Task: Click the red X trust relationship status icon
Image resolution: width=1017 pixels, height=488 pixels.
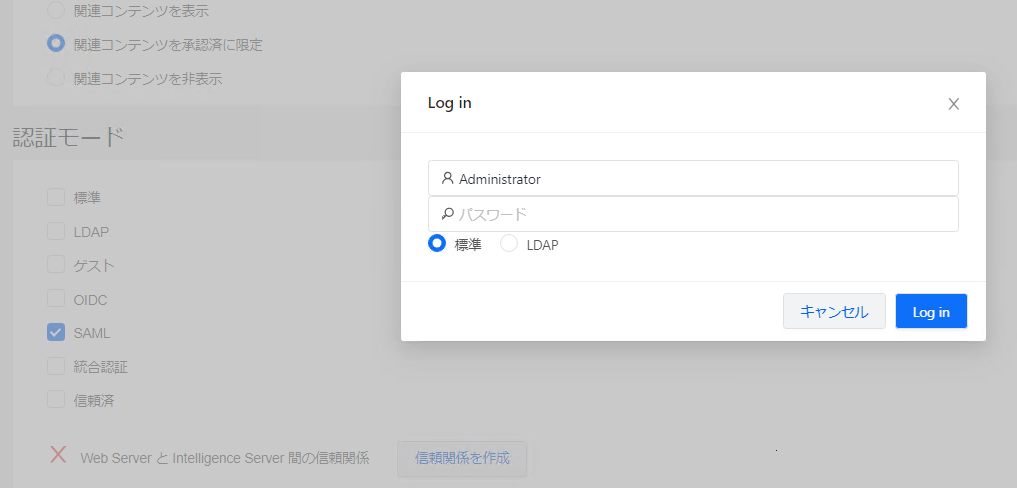Action: tap(58, 454)
